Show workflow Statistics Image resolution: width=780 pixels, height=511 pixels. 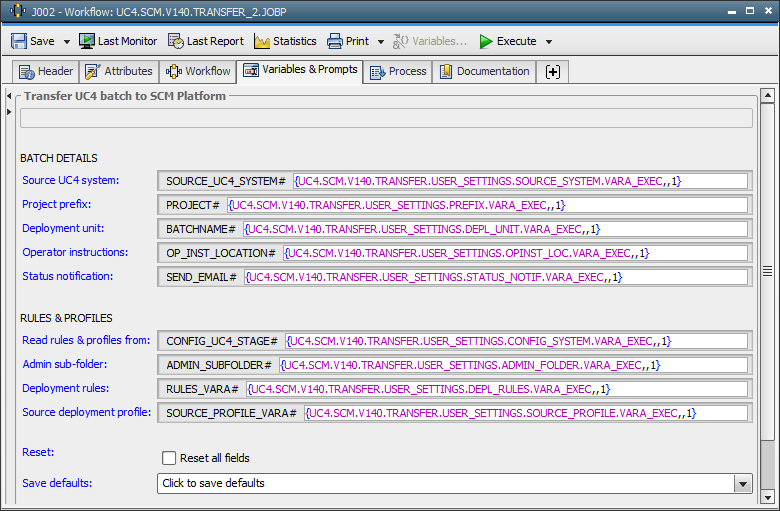(x=285, y=41)
